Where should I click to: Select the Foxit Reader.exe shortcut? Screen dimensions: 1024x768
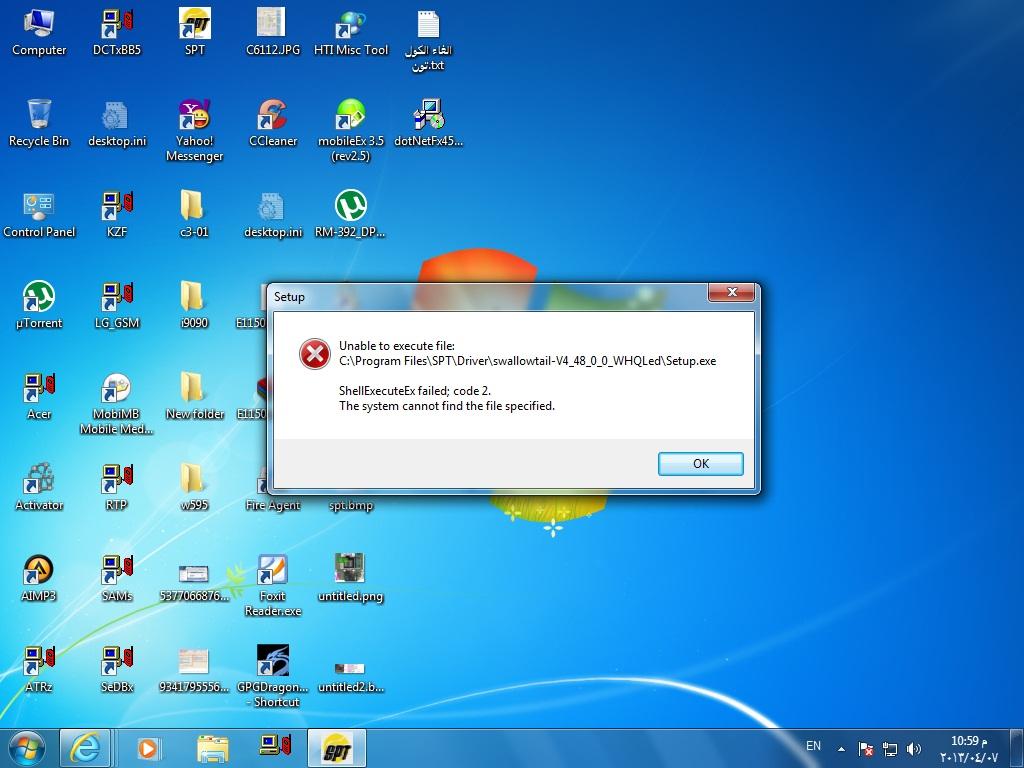click(x=272, y=586)
